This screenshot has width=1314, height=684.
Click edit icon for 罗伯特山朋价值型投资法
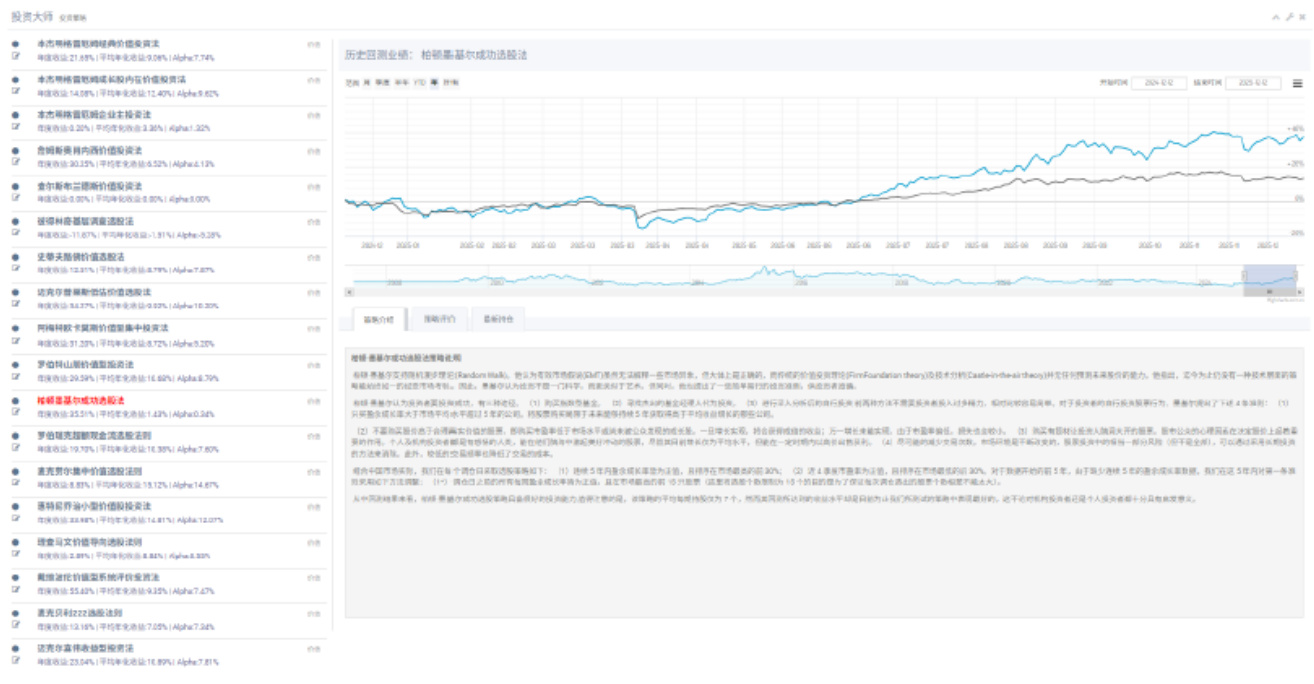(x=16, y=378)
